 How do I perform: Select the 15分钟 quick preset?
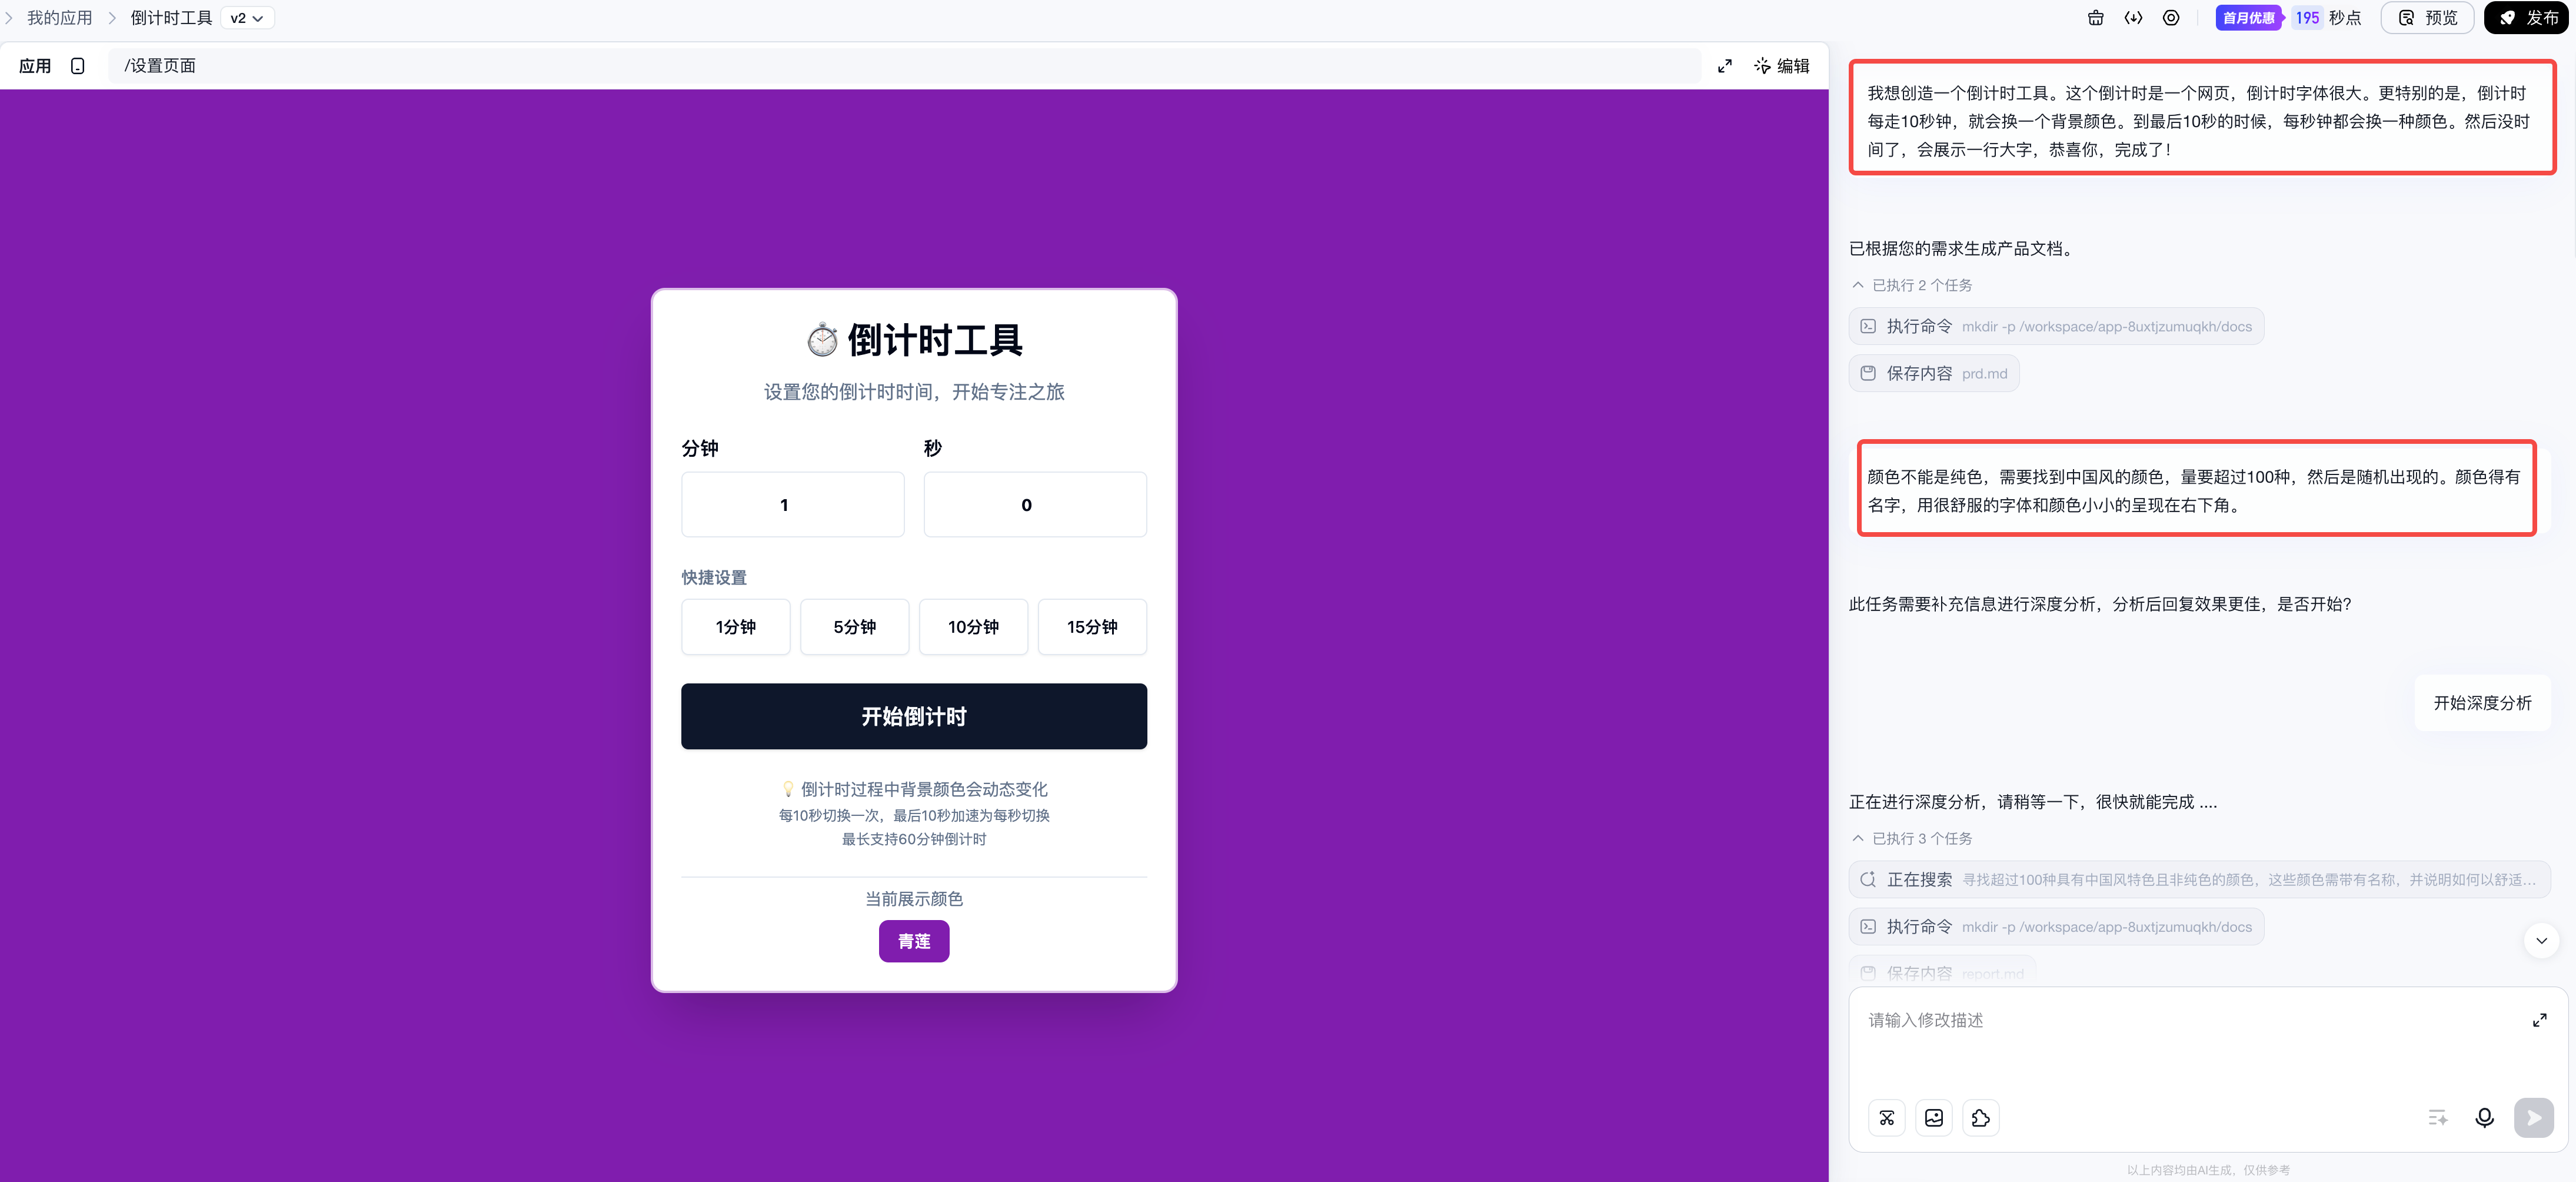(x=1091, y=627)
